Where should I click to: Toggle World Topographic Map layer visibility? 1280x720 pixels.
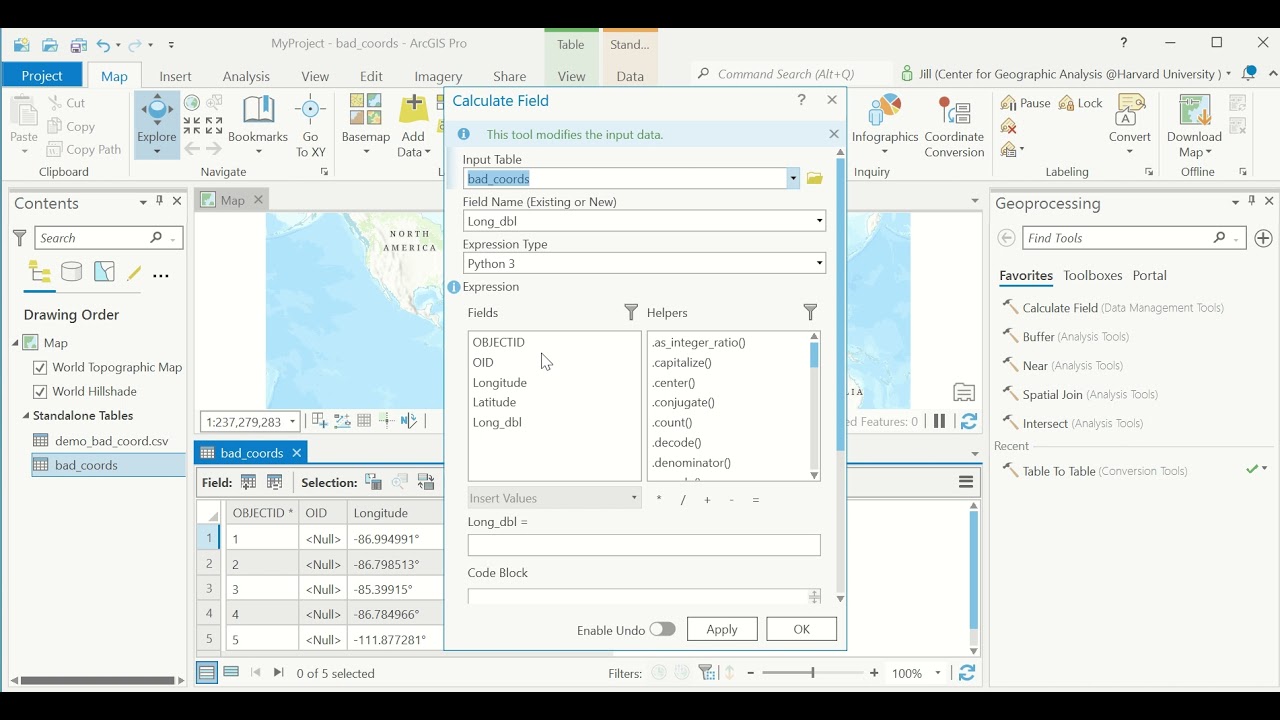40,367
